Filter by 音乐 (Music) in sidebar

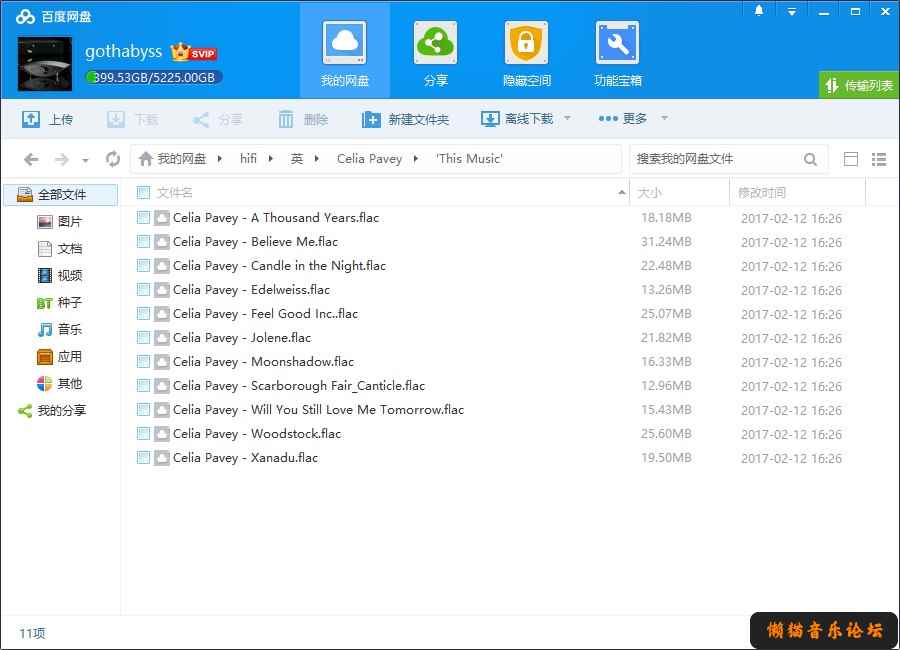(x=60, y=330)
